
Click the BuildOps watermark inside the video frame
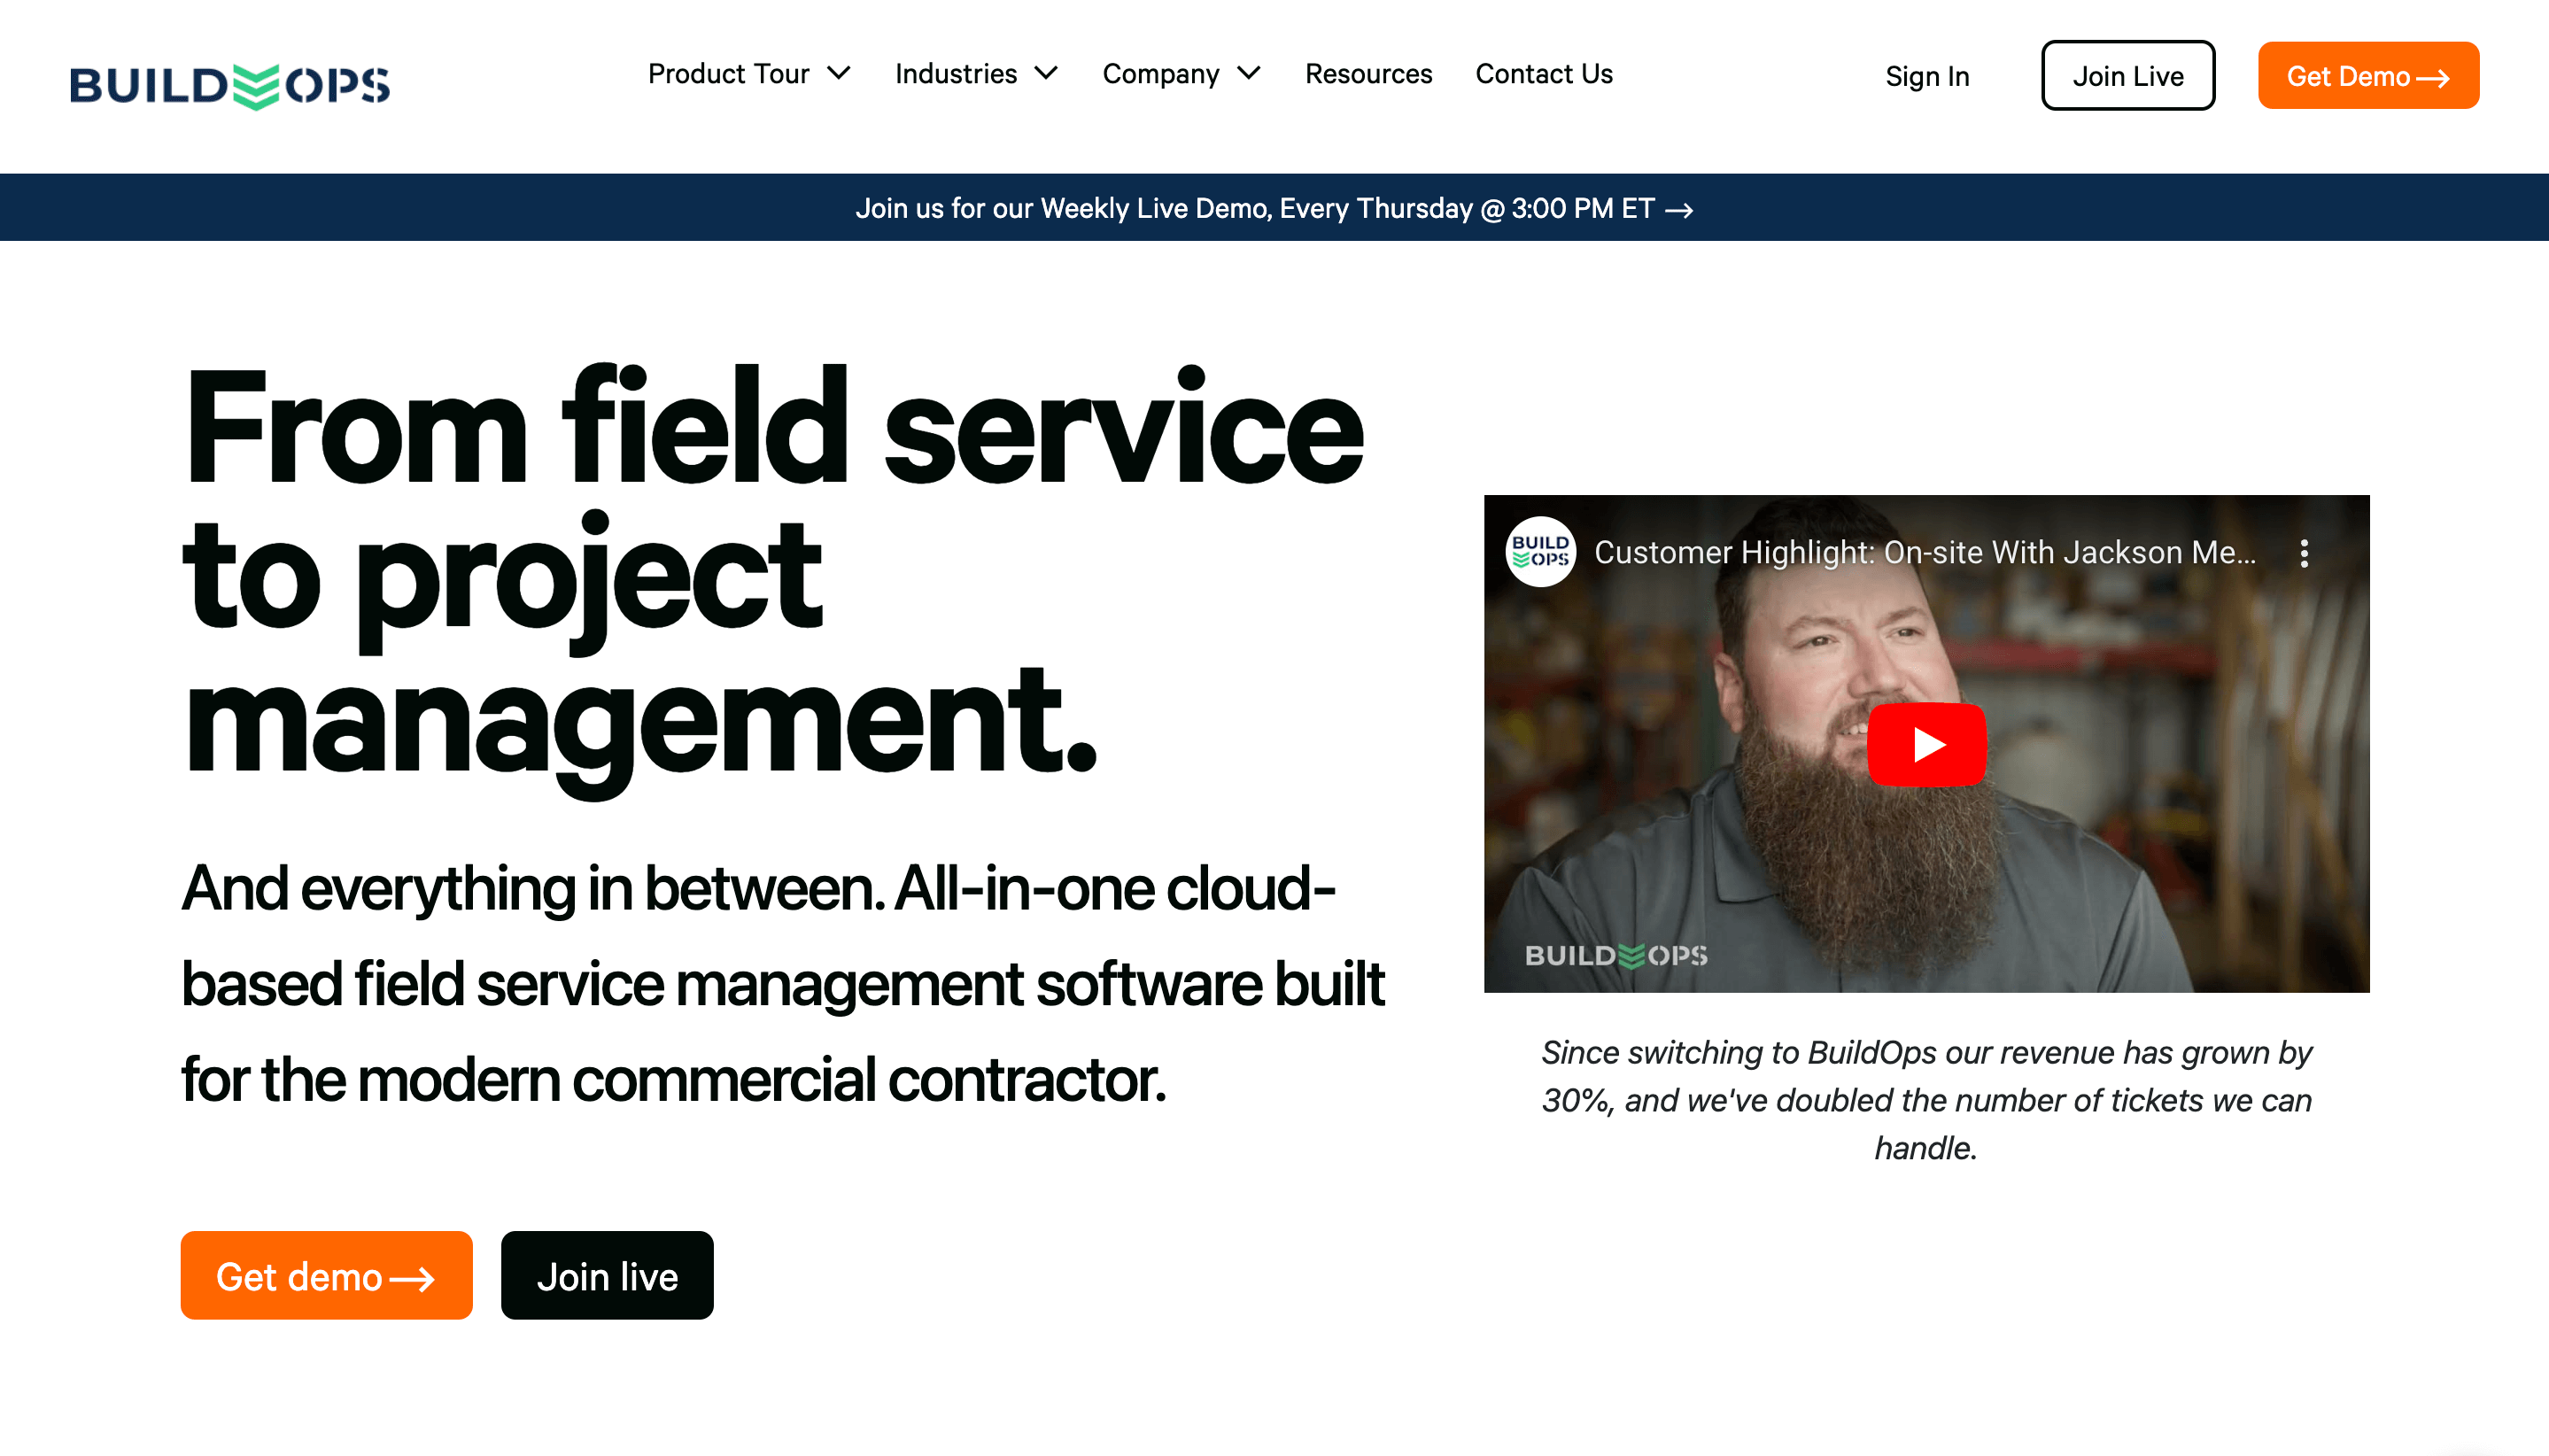(x=1617, y=955)
